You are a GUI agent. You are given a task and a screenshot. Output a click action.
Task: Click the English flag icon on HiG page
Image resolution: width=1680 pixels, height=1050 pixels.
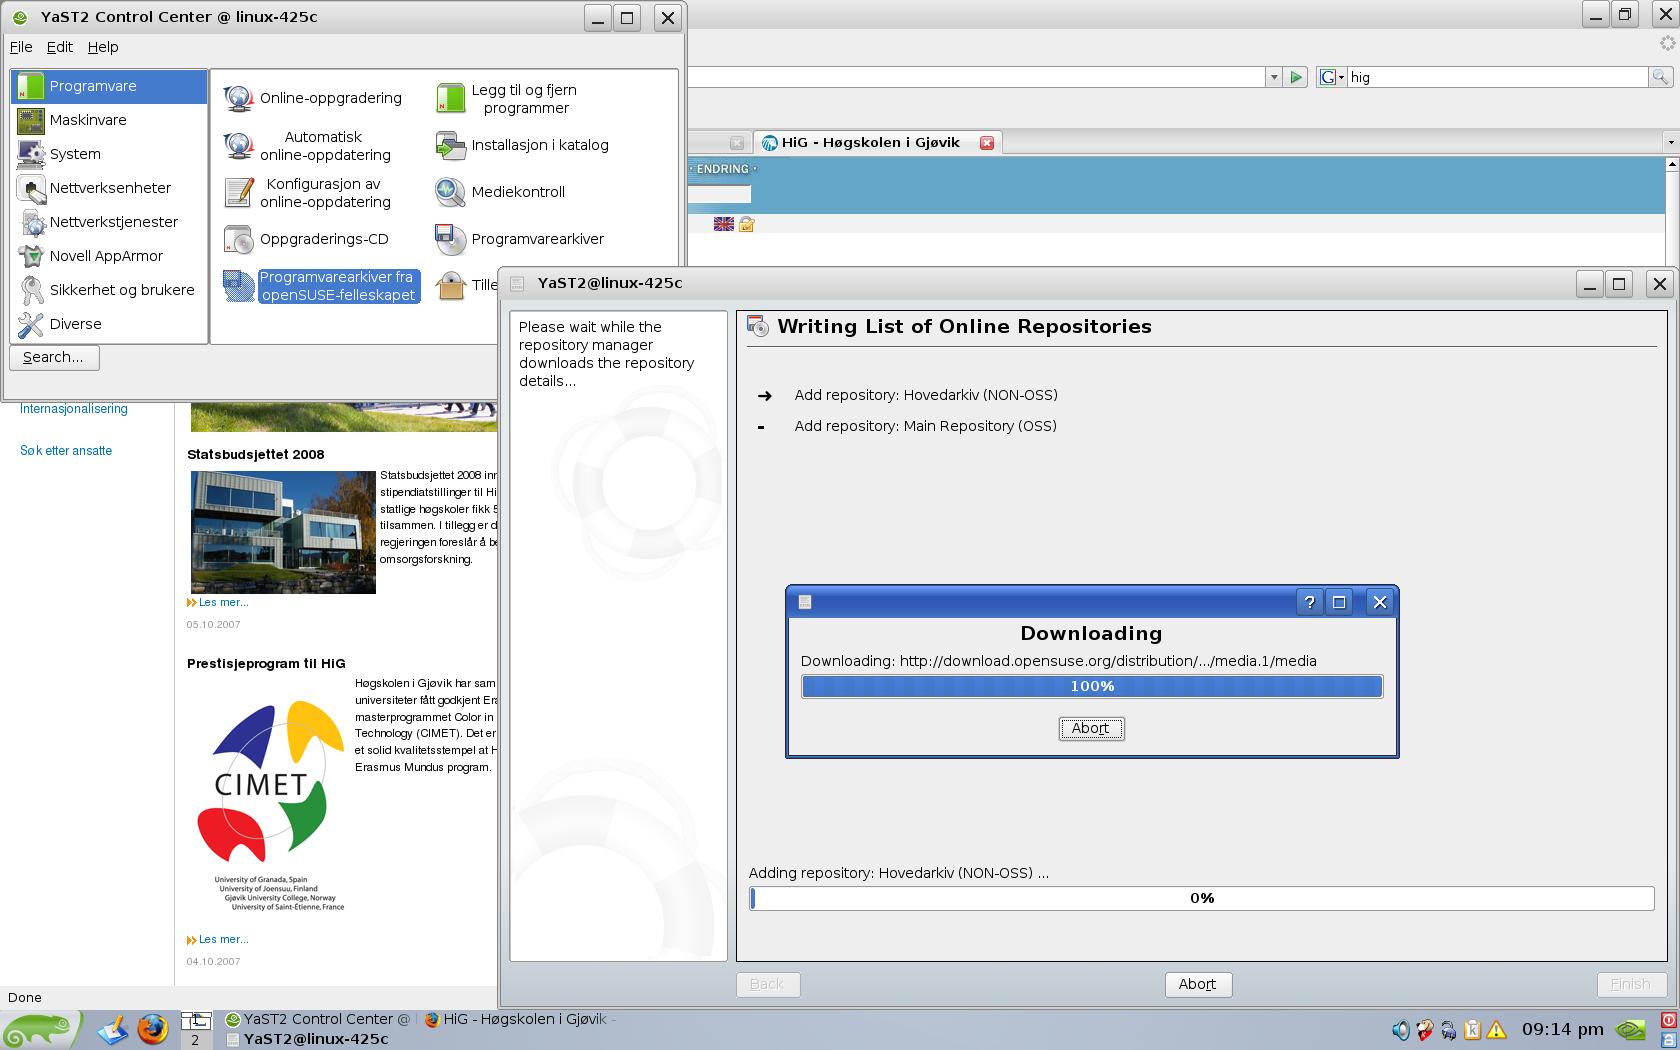(724, 224)
